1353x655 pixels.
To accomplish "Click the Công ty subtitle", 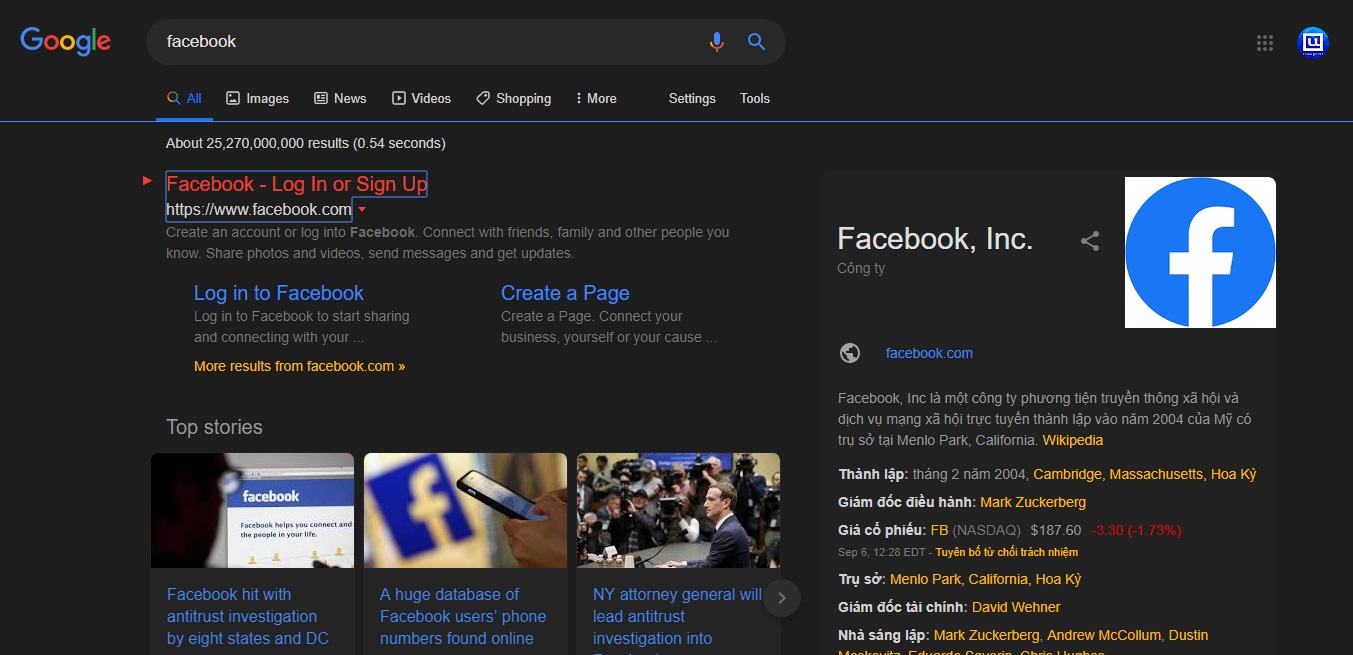I will click(861, 268).
